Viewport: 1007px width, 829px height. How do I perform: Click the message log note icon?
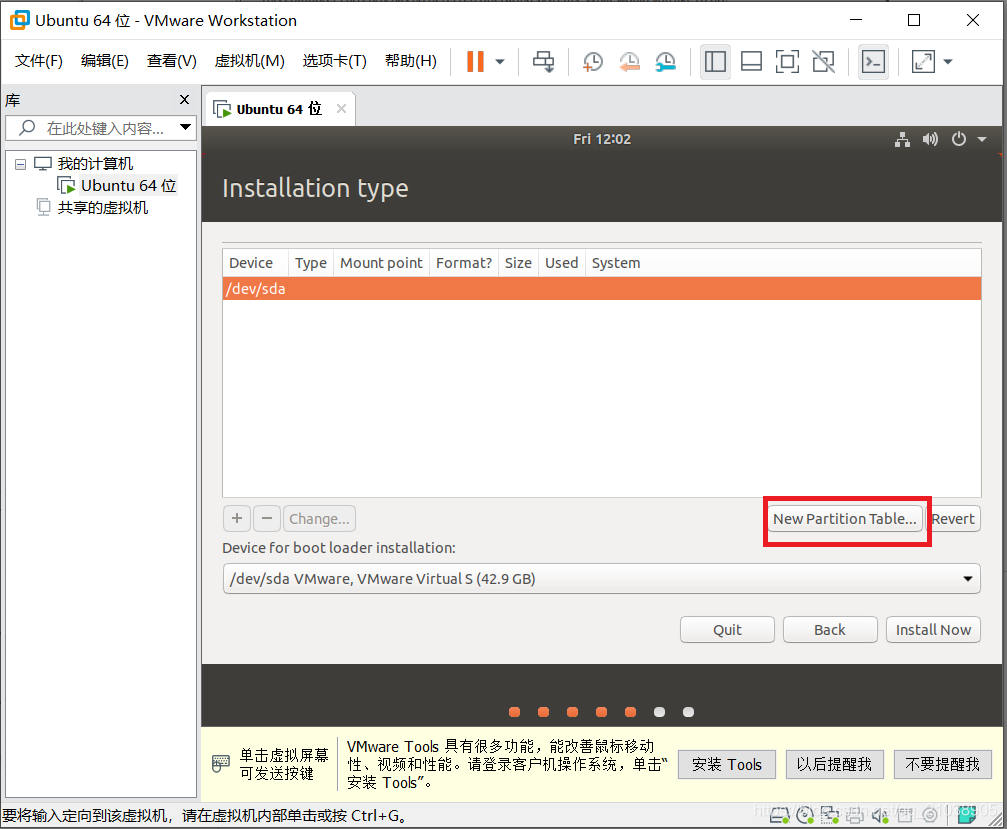(x=967, y=815)
